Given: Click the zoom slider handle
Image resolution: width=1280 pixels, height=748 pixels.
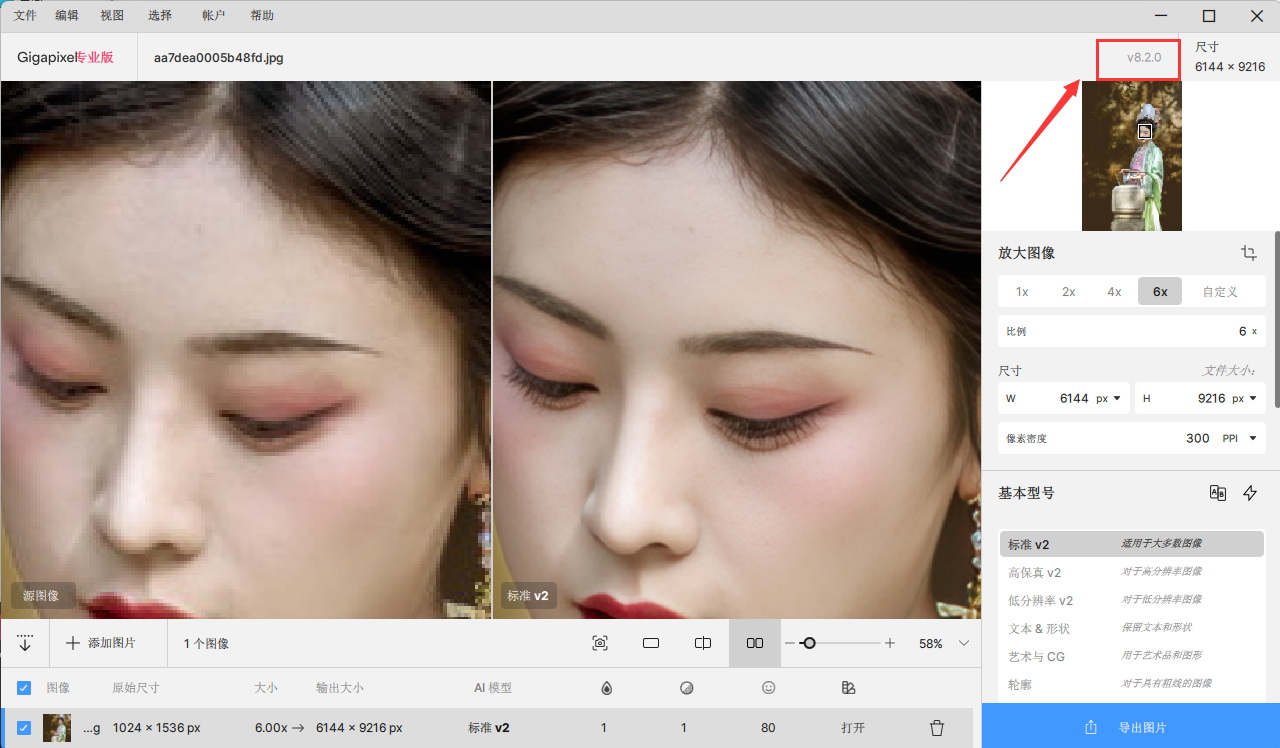Looking at the screenshot, I should 809,643.
